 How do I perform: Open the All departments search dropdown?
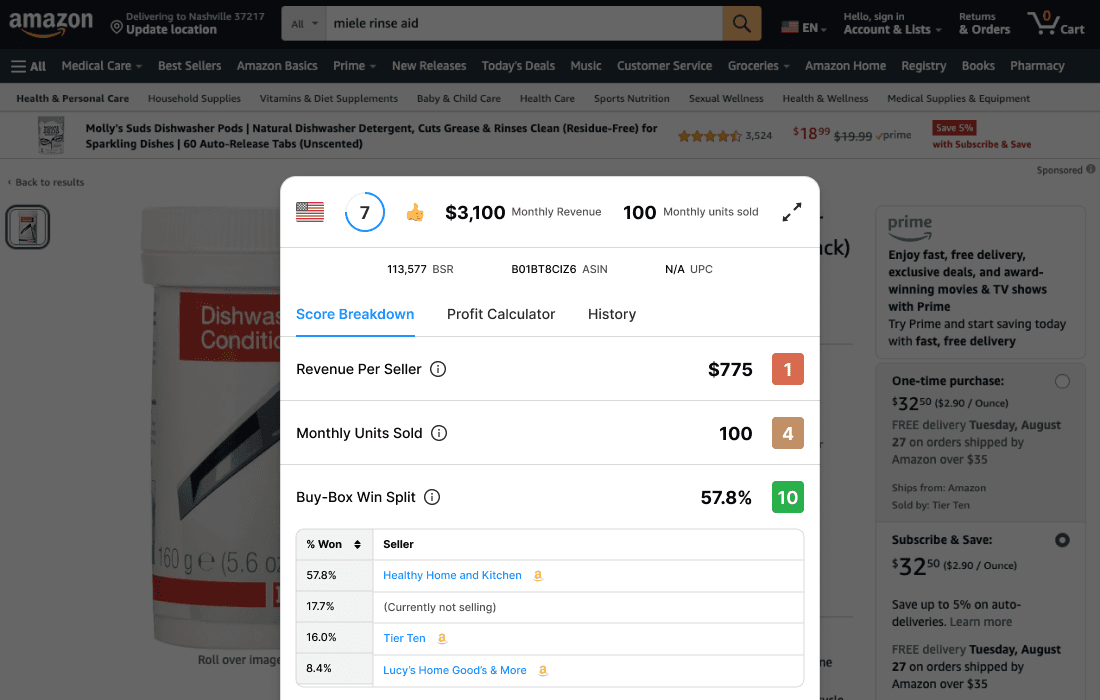pos(305,23)
